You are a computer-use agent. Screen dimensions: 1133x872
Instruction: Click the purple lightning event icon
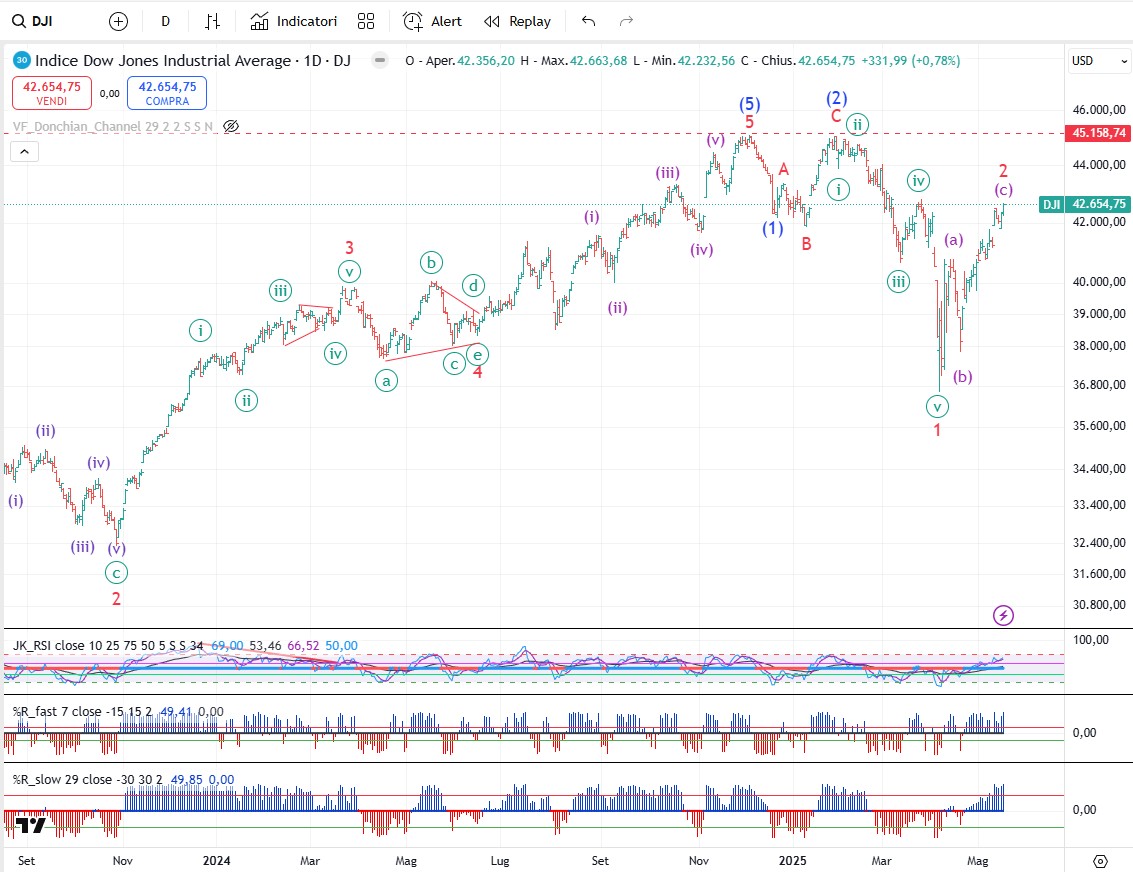click(1003, 616)
